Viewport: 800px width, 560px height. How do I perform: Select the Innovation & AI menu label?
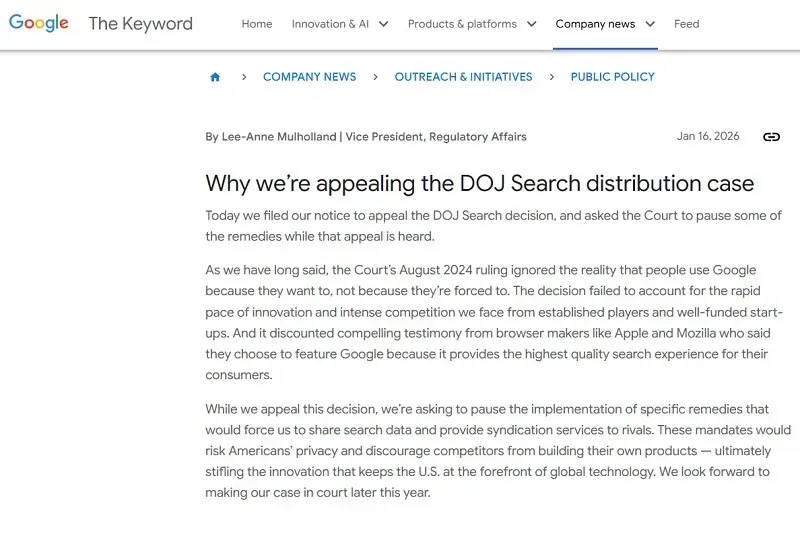[x=330, y=24]
